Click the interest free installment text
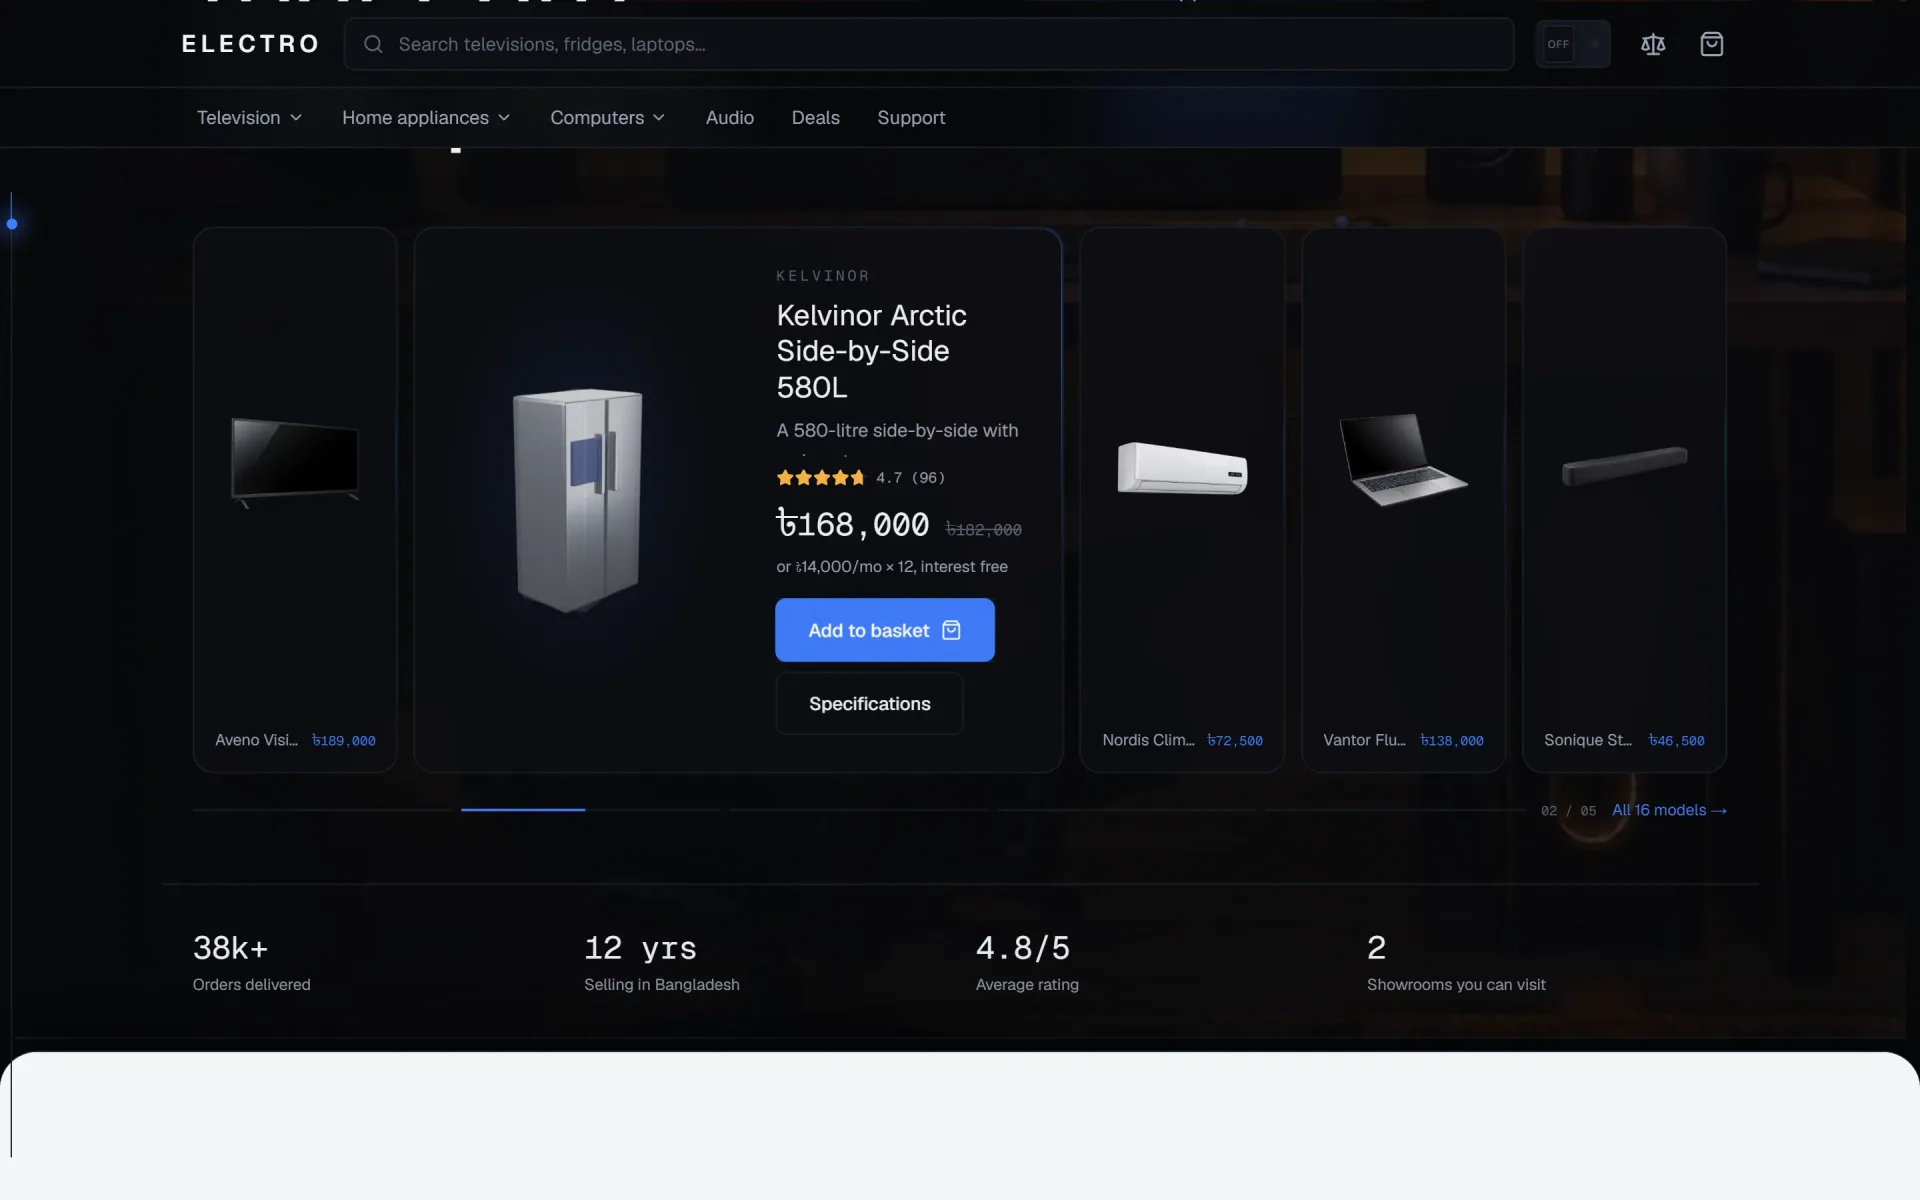 [892, 566]
